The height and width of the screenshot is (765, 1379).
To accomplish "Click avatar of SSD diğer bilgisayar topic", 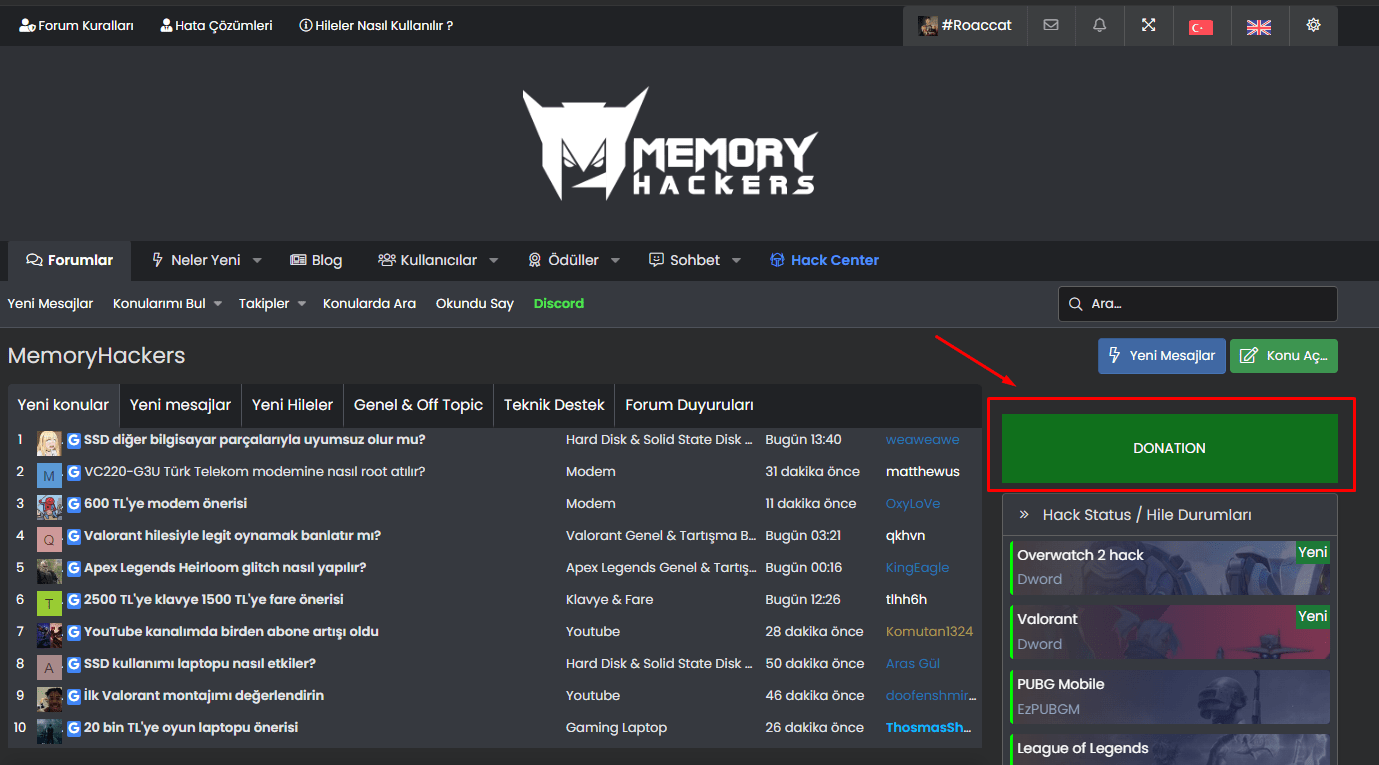I will coord(49,443).
